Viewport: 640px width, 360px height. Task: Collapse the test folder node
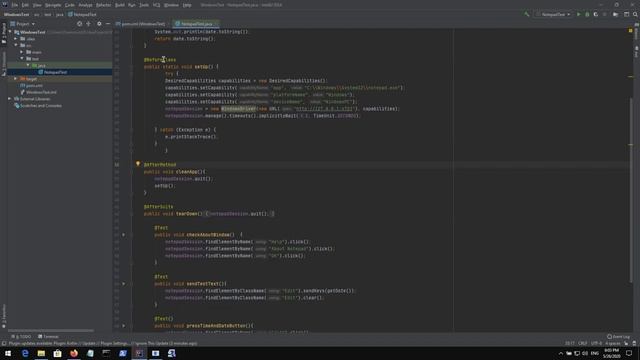pos(22,59)
